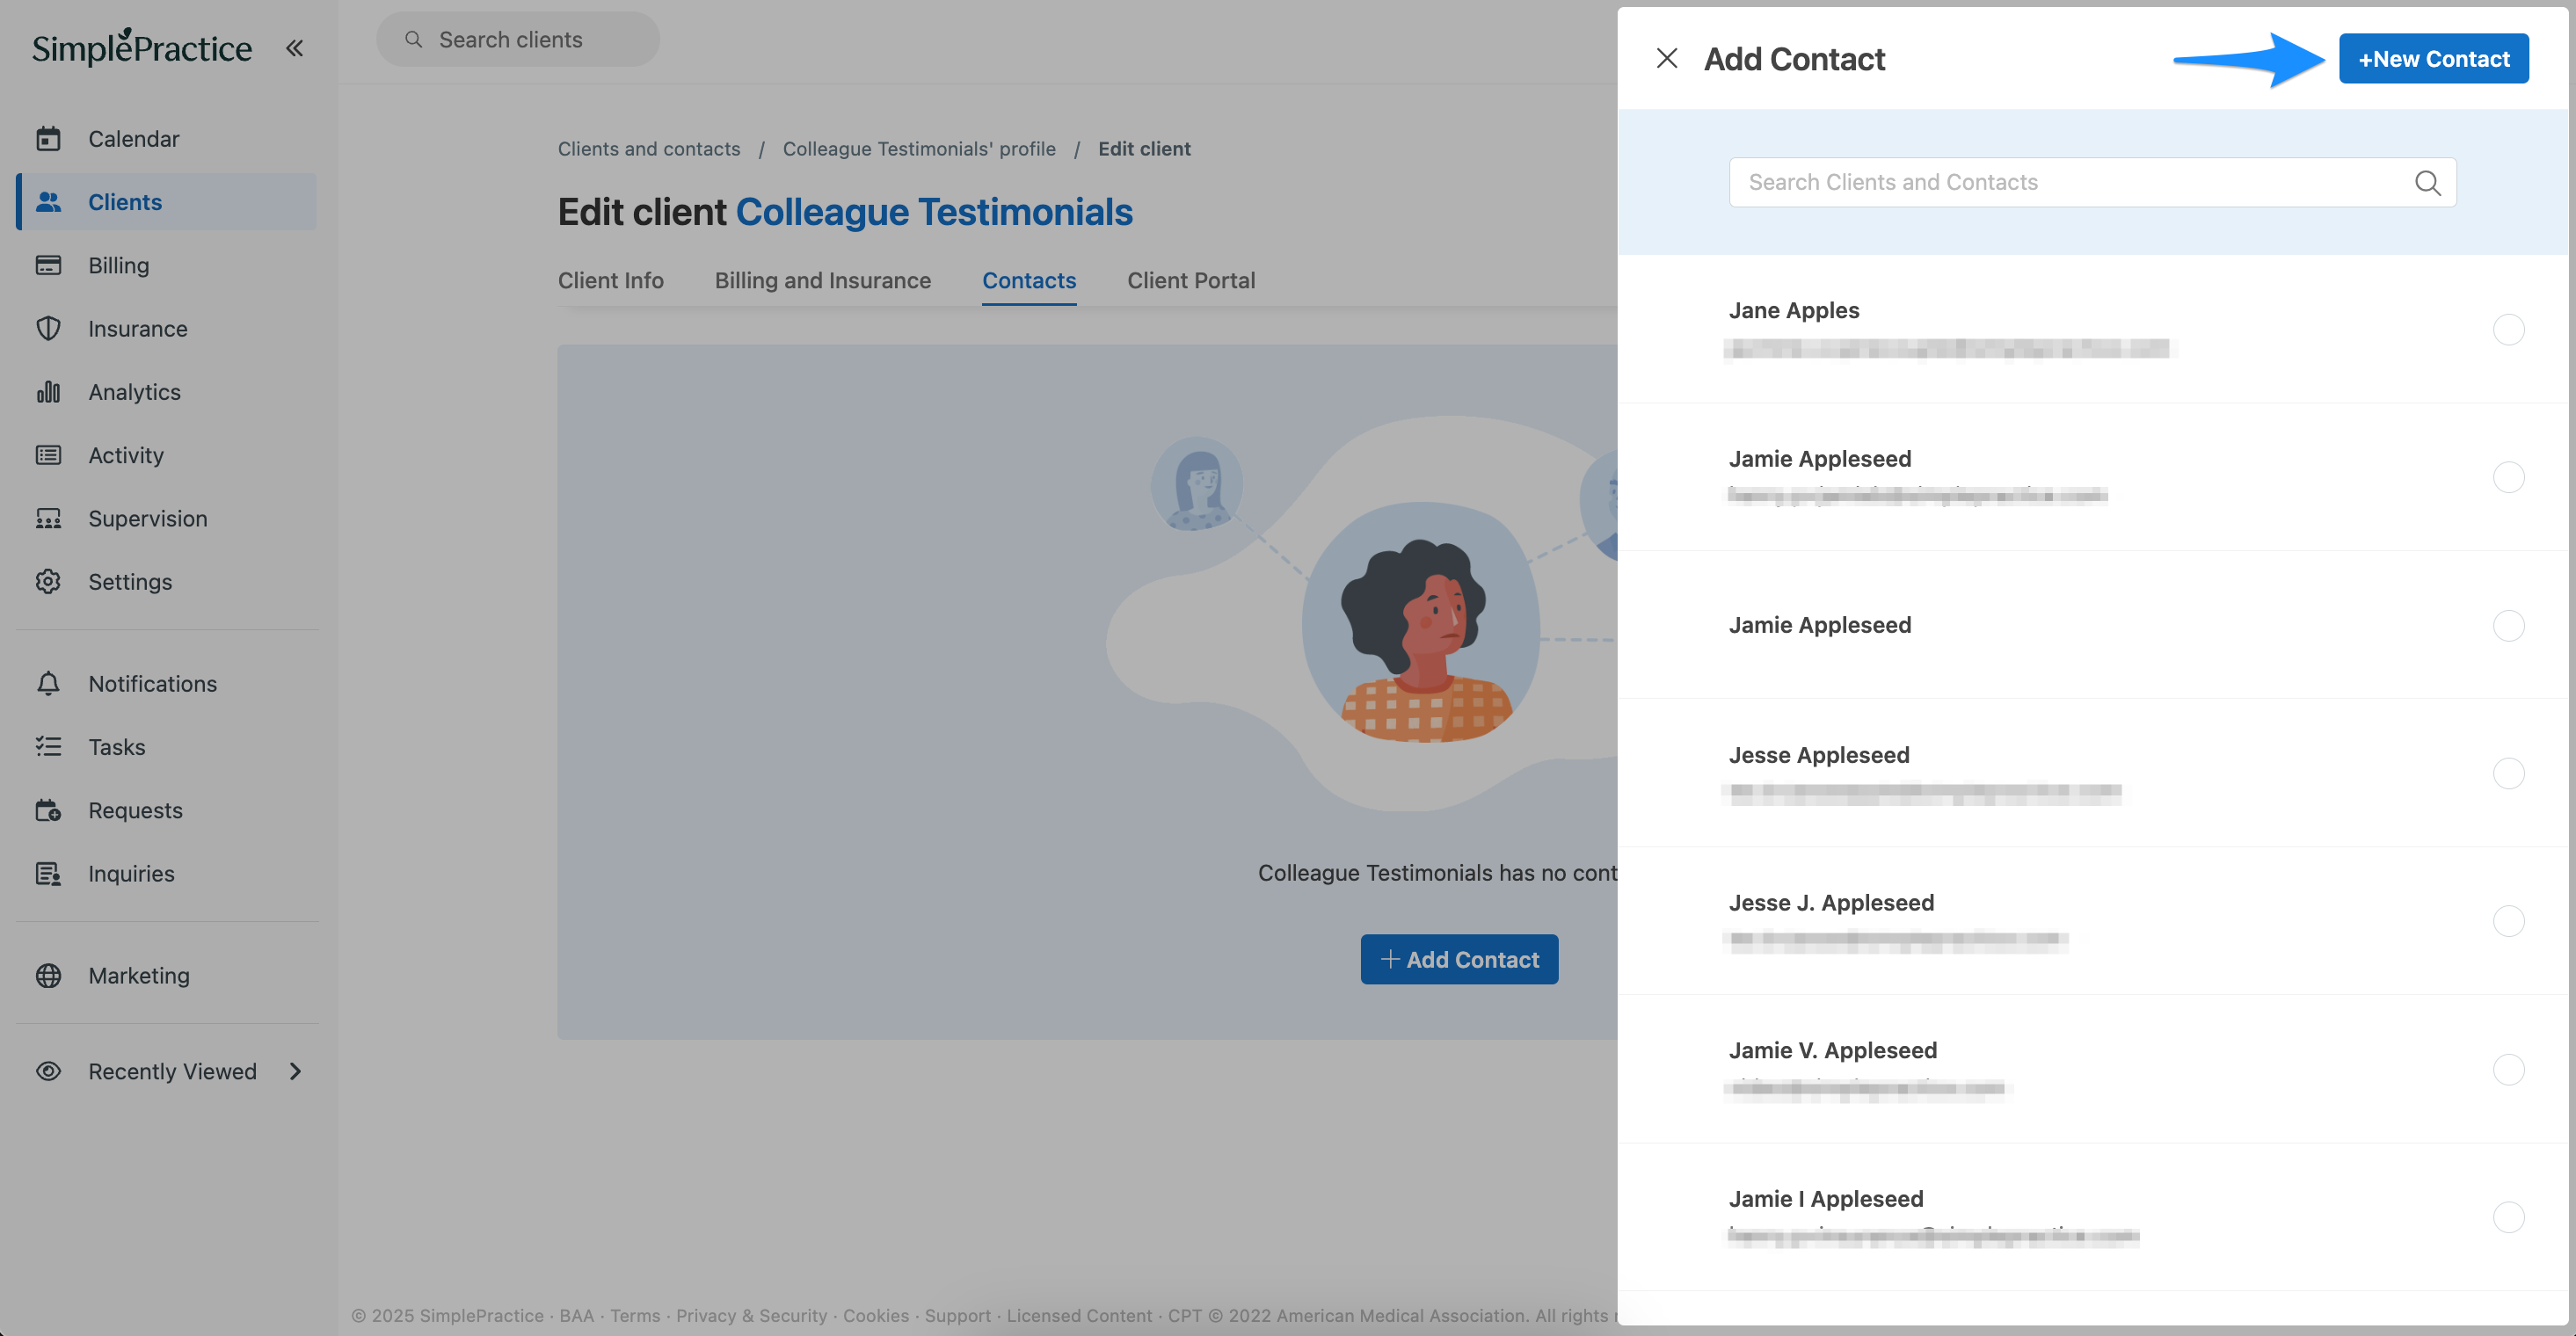Click the Settings gear icon
This screenshot has height=1336, width=2576.
tap(48, 581)
